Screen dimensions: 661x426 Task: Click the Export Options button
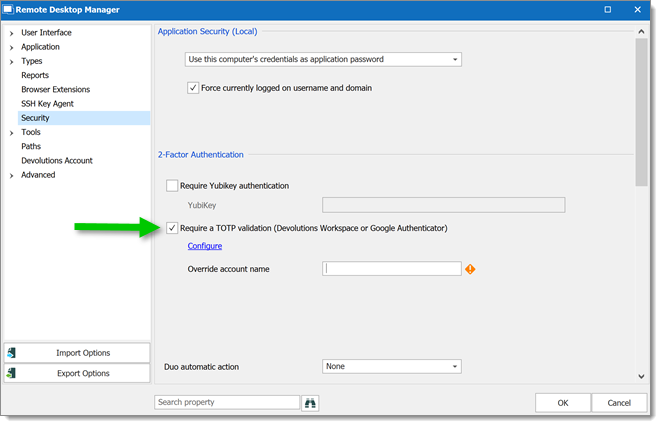pyautogui.click(x=77, y=373)
